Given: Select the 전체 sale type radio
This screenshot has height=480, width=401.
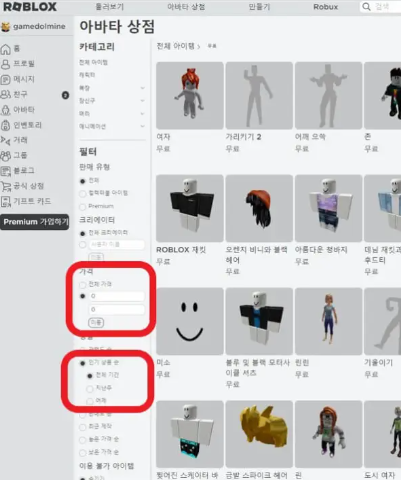Looking at the screenshot, I should (x=82, y=181).
